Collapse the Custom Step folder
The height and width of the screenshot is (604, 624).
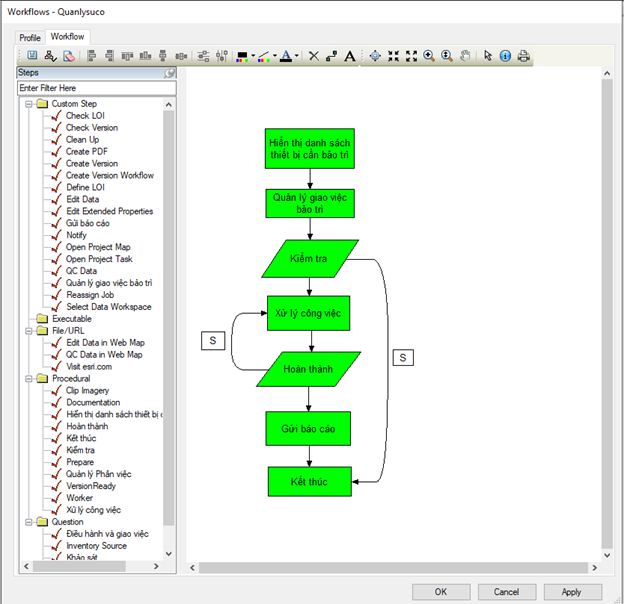click(28, 104)
